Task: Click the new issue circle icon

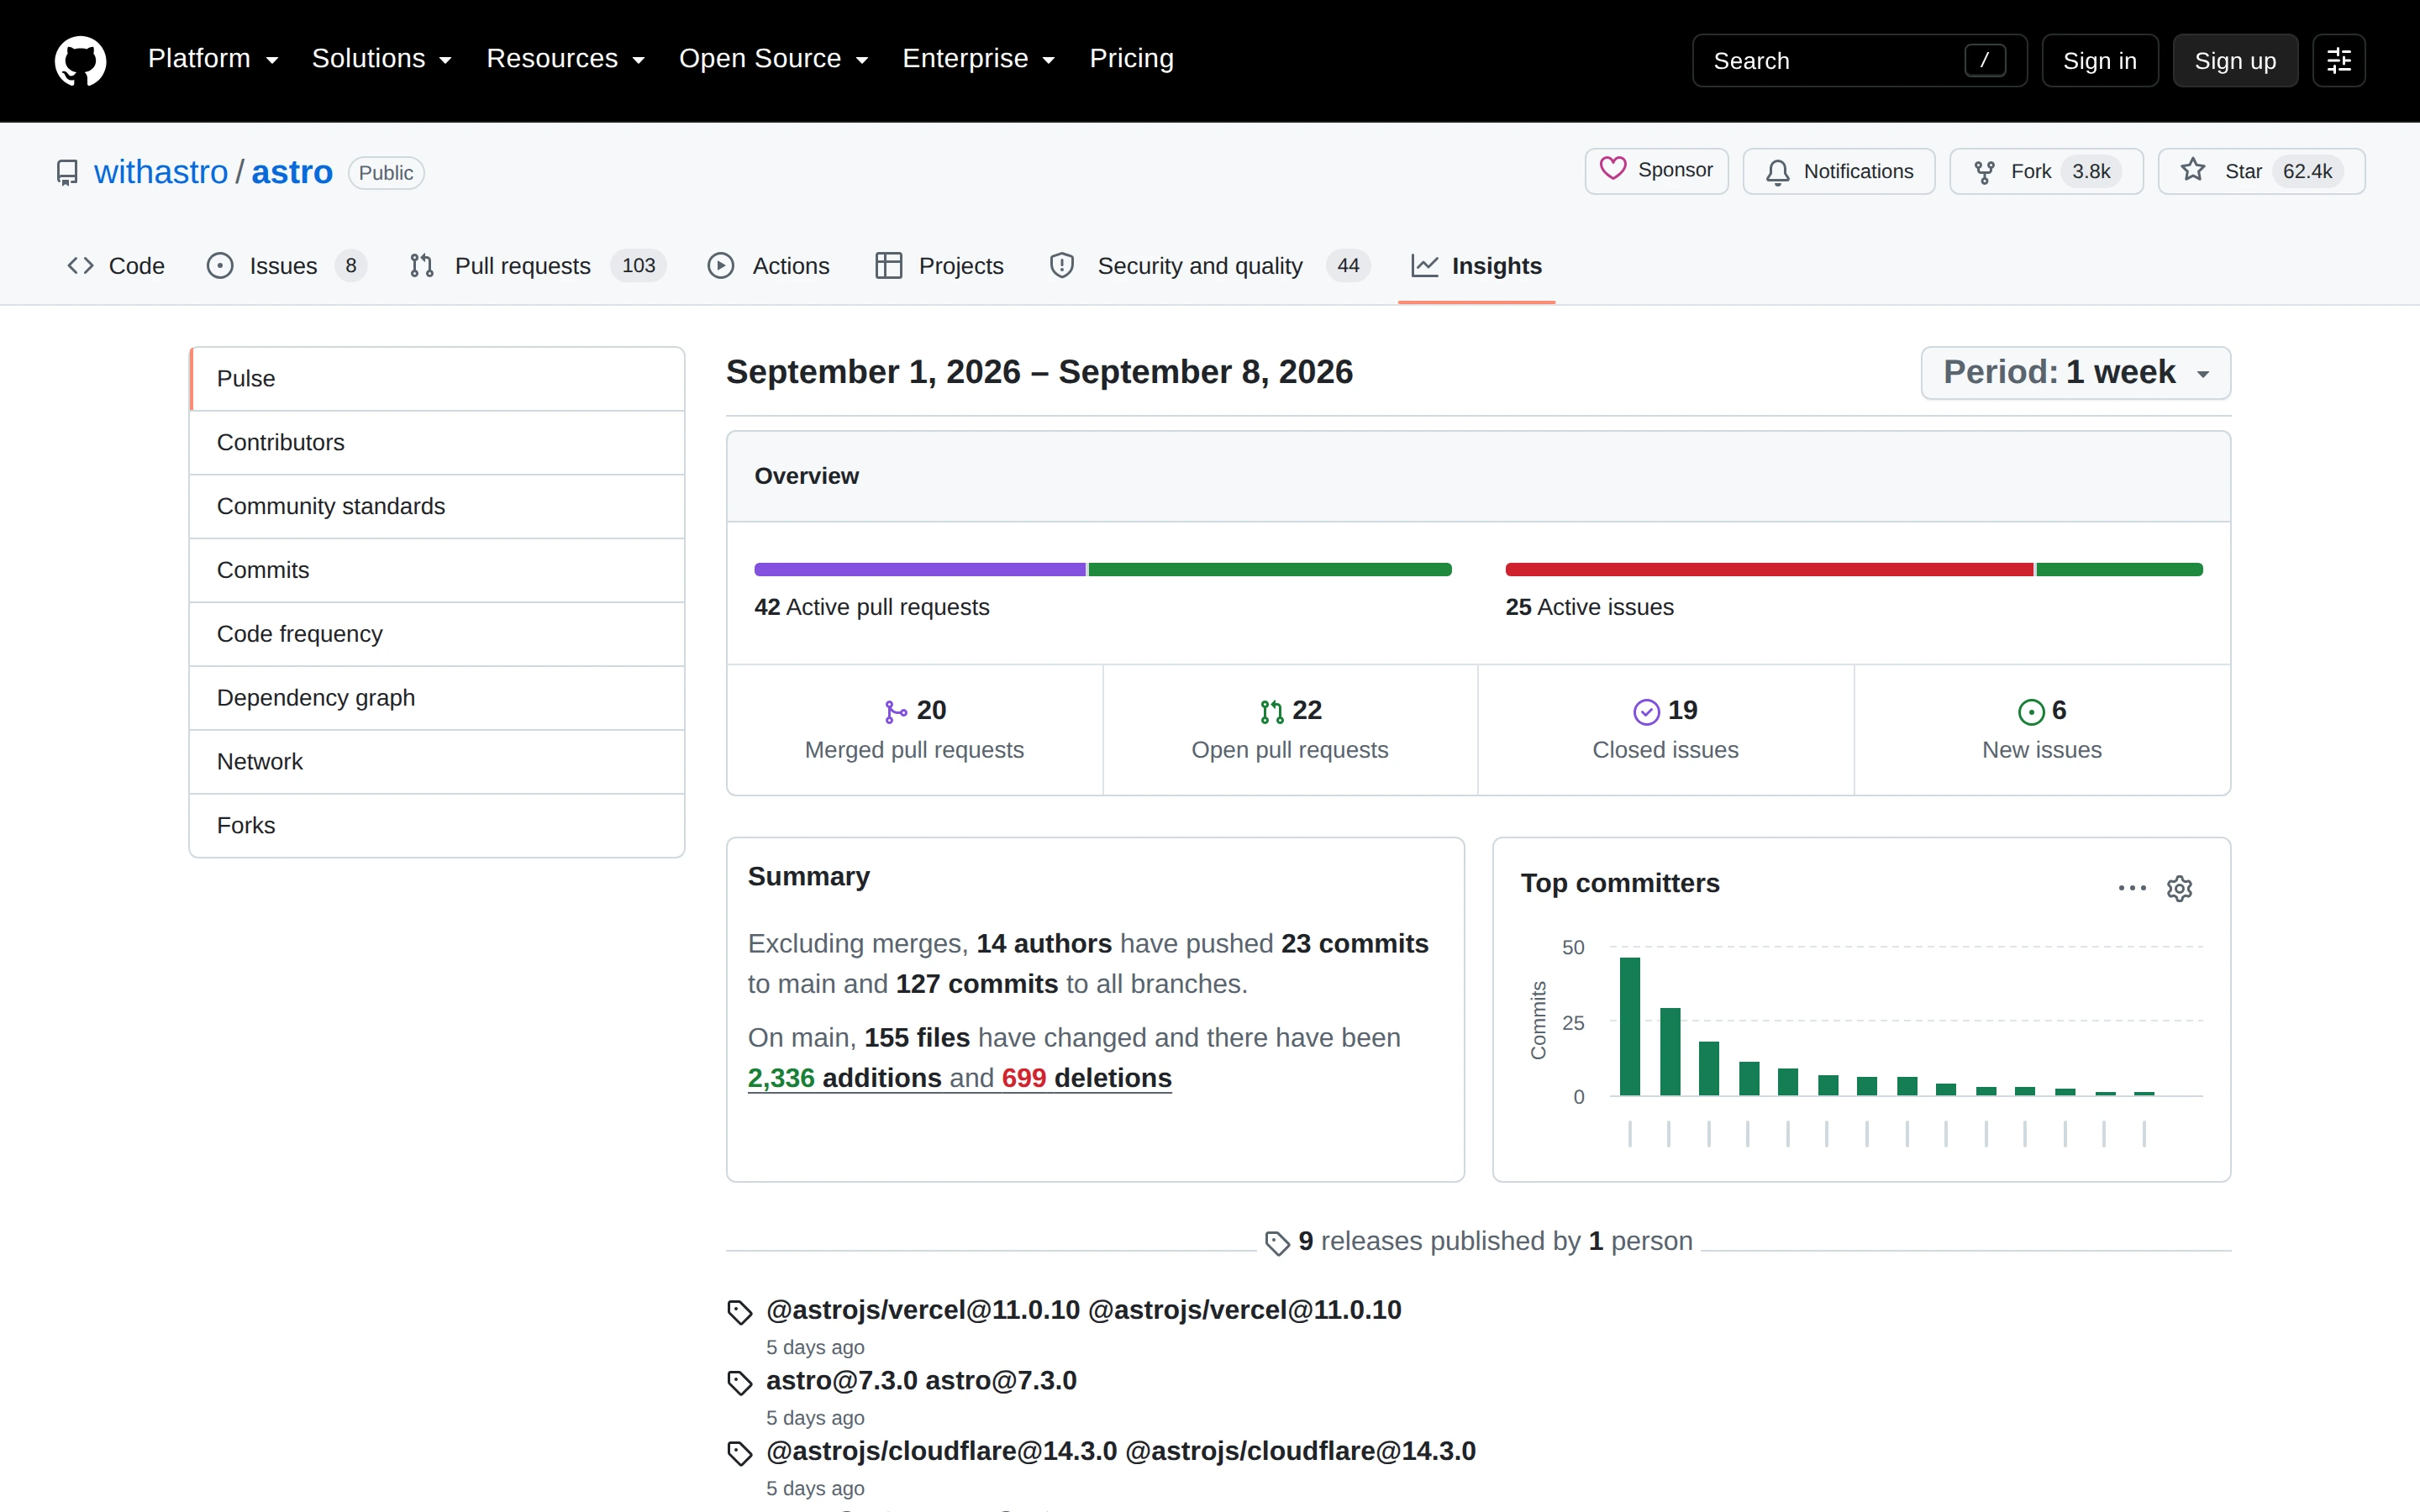Action: pos(2031,712)
